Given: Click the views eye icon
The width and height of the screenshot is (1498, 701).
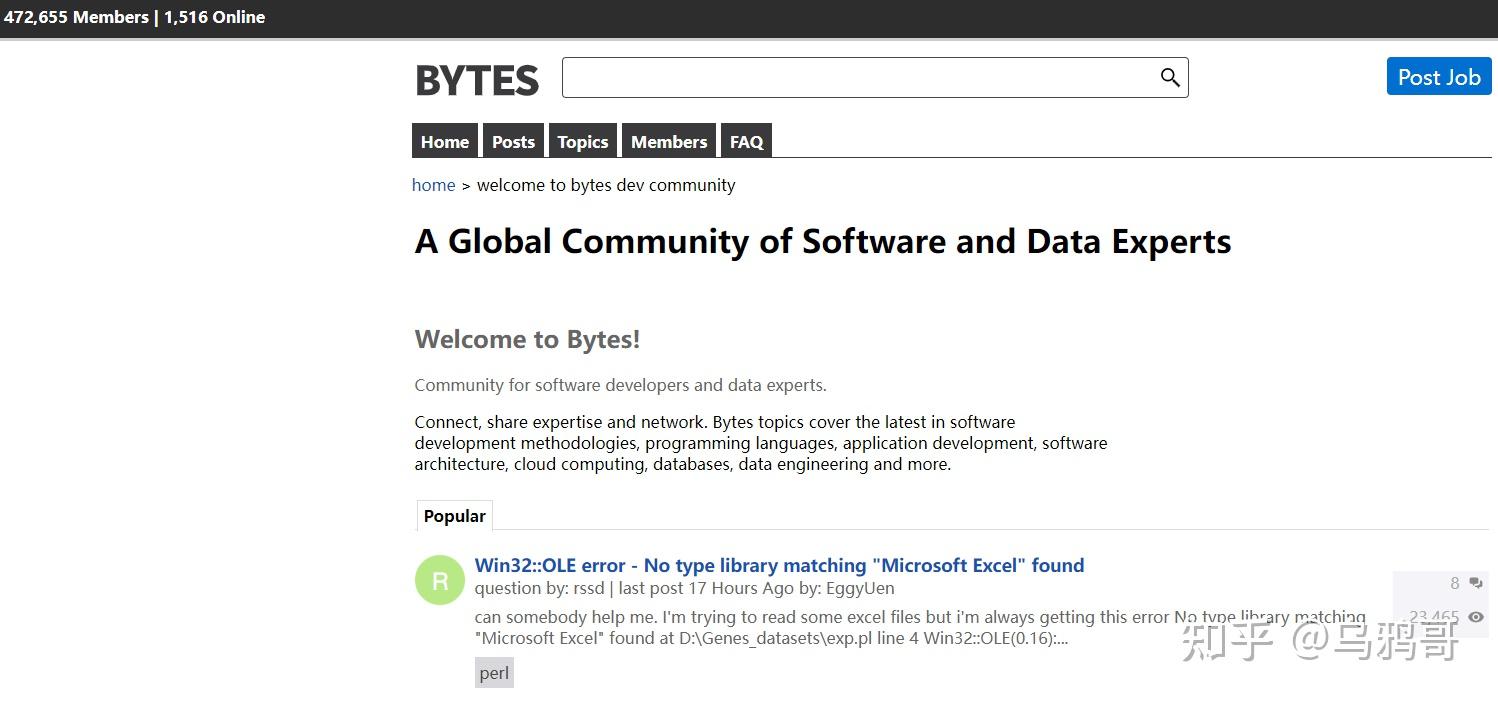Looking at the screenshot, I should click(x=1475, y=617).
